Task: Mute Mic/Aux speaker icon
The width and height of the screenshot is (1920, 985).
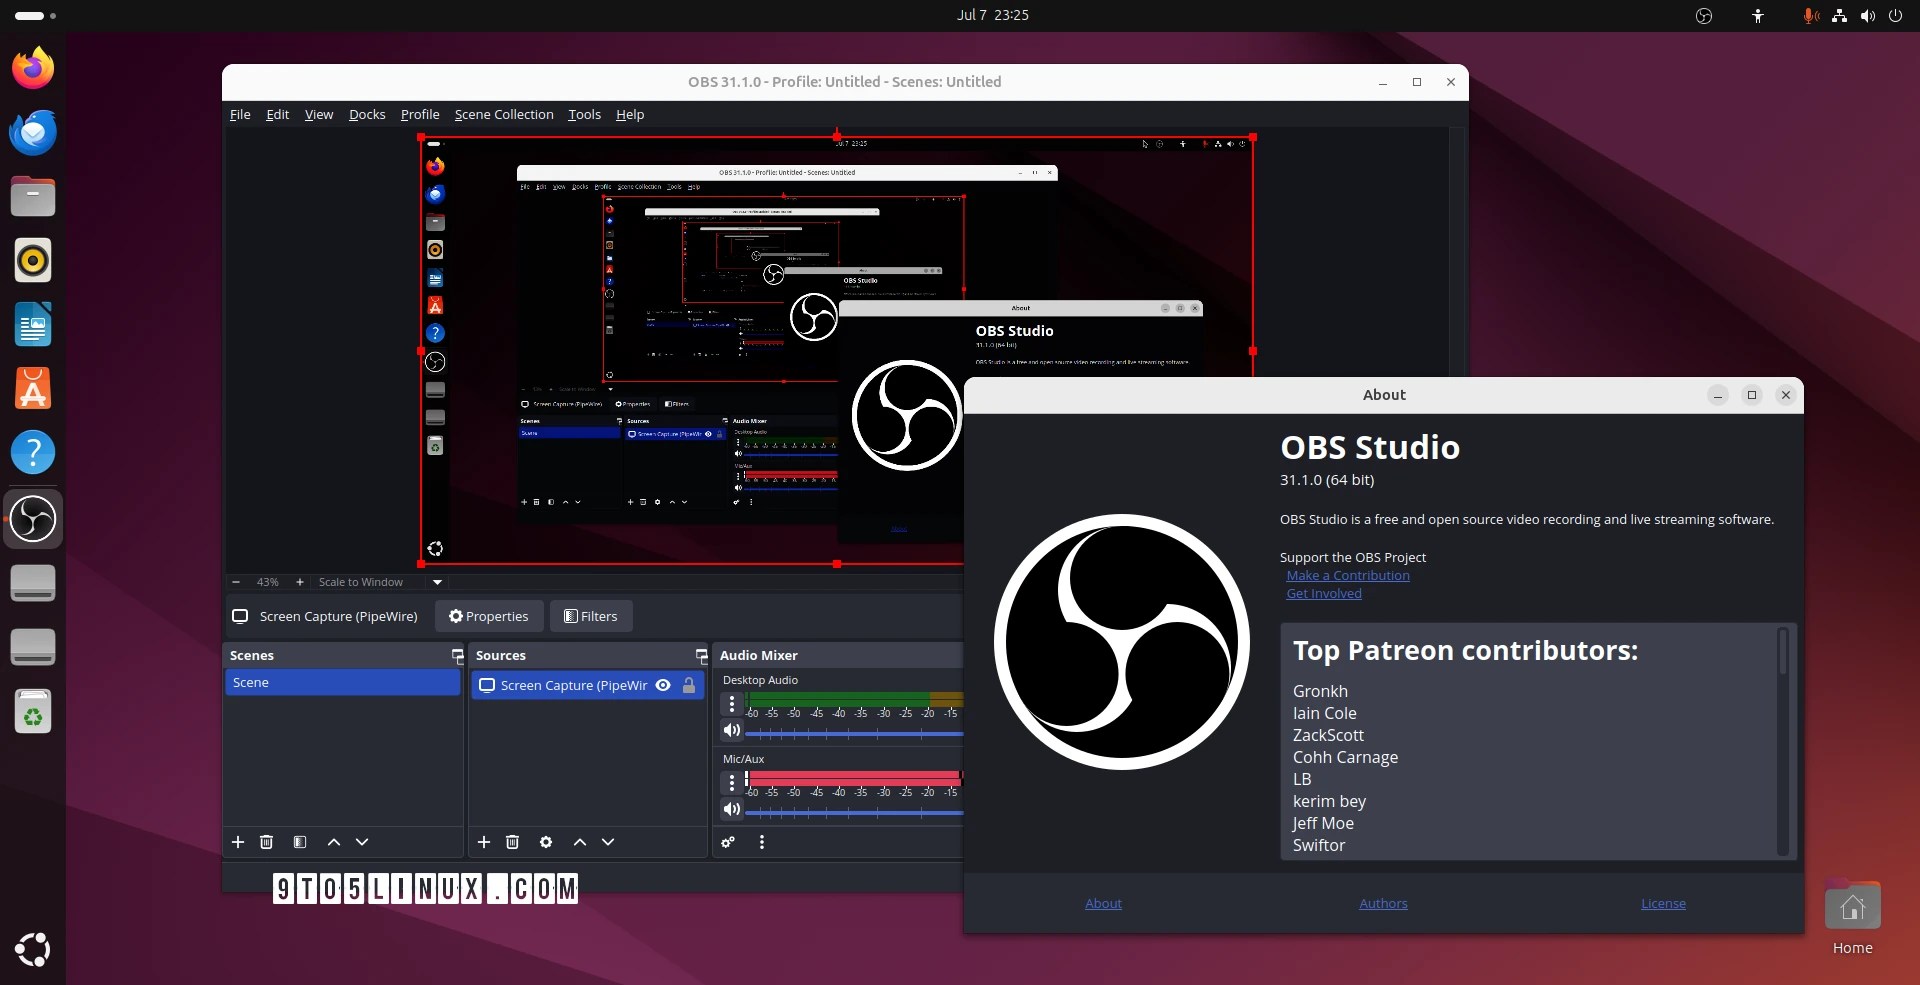Action: tap(732, 809)
